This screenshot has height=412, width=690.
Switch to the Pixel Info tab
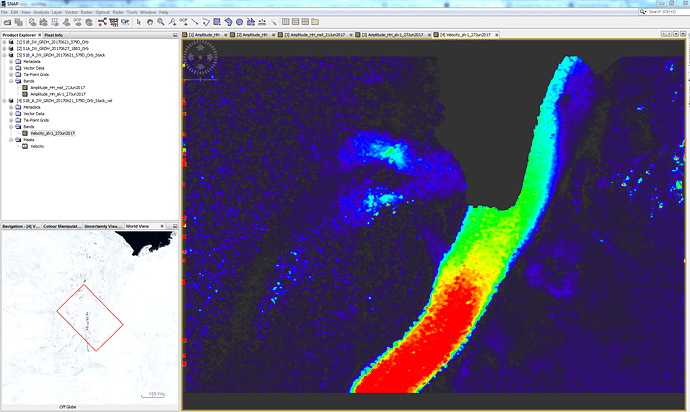53,35
